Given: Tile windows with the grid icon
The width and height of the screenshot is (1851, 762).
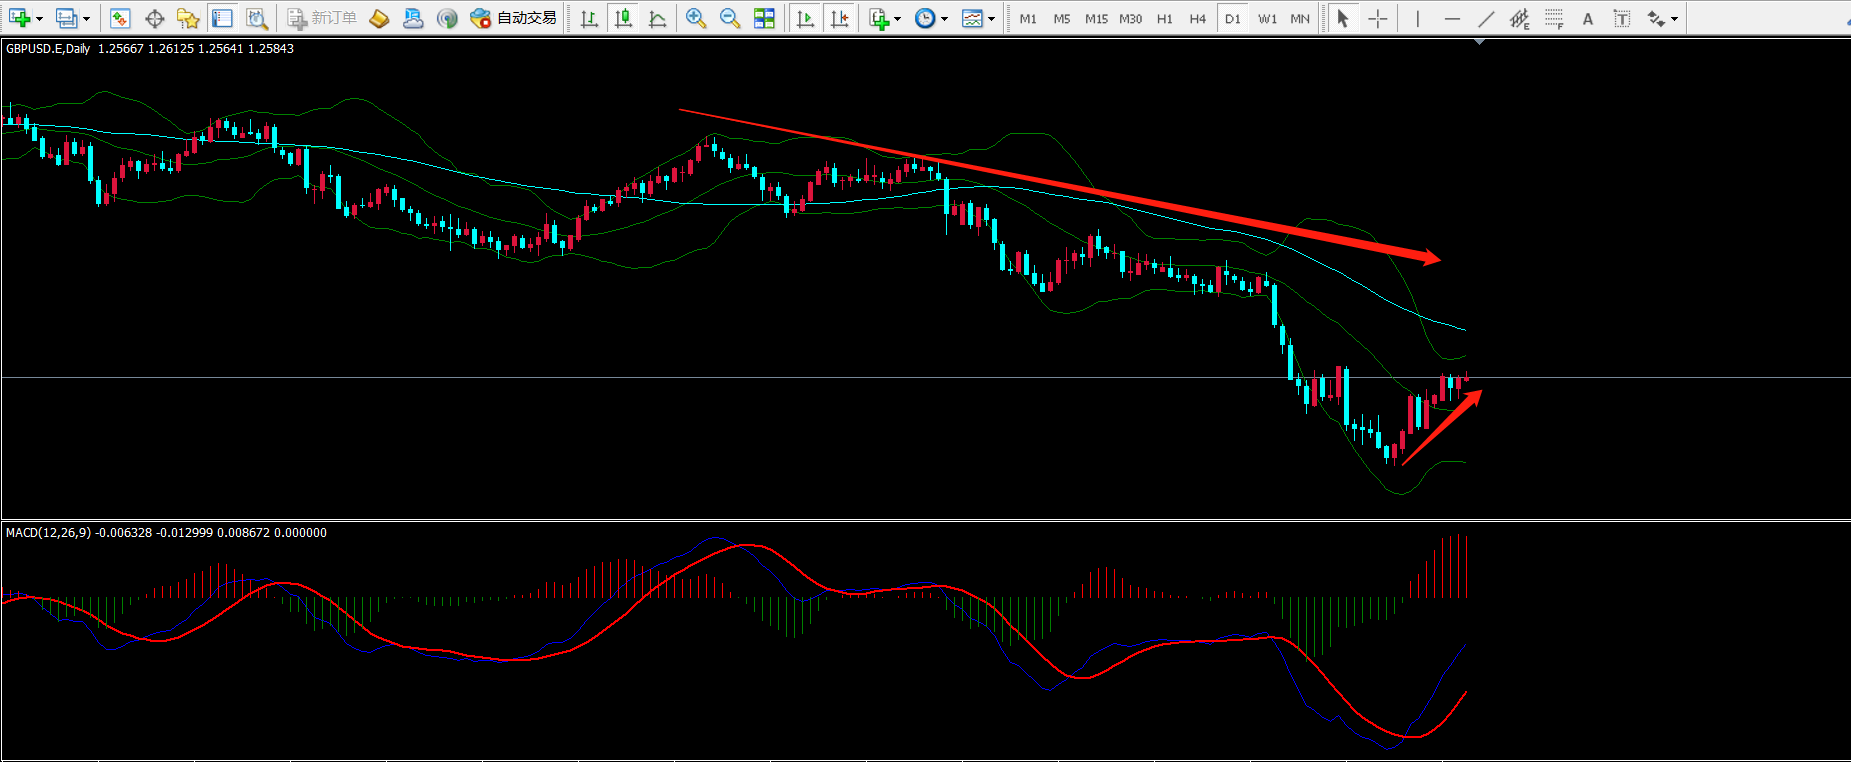Looking at the screenshot, I should pos(764,18).
